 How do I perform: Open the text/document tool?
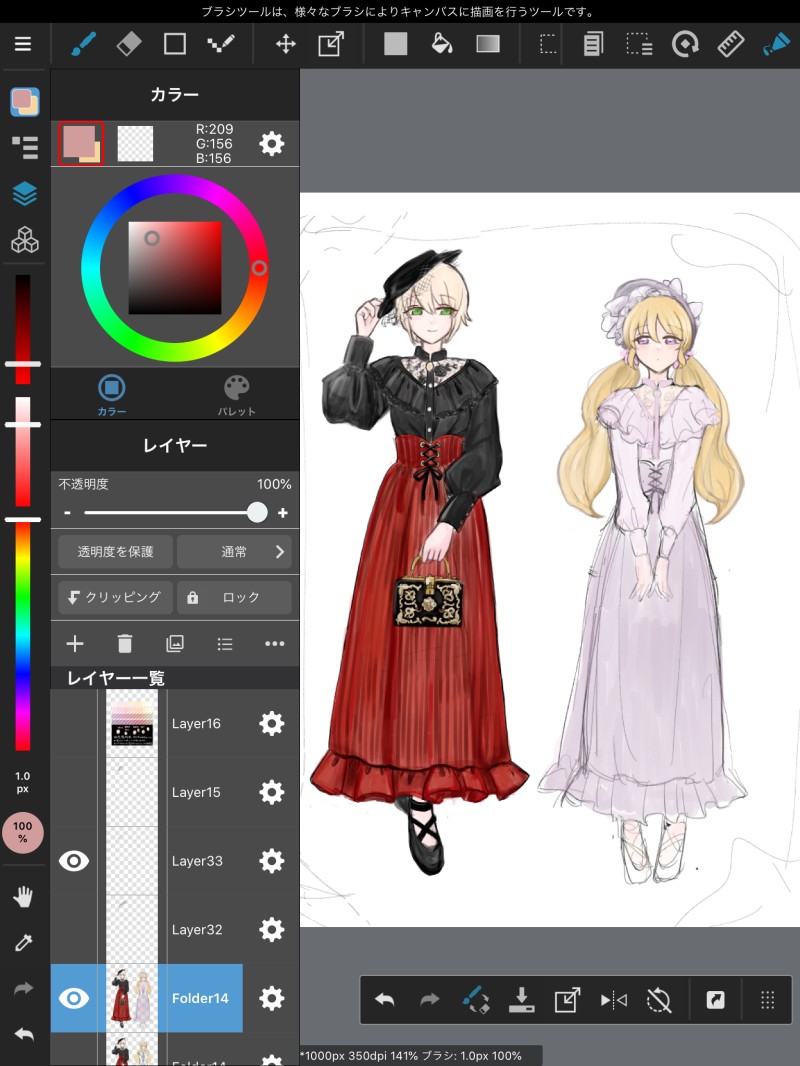[x=593, y=44]
